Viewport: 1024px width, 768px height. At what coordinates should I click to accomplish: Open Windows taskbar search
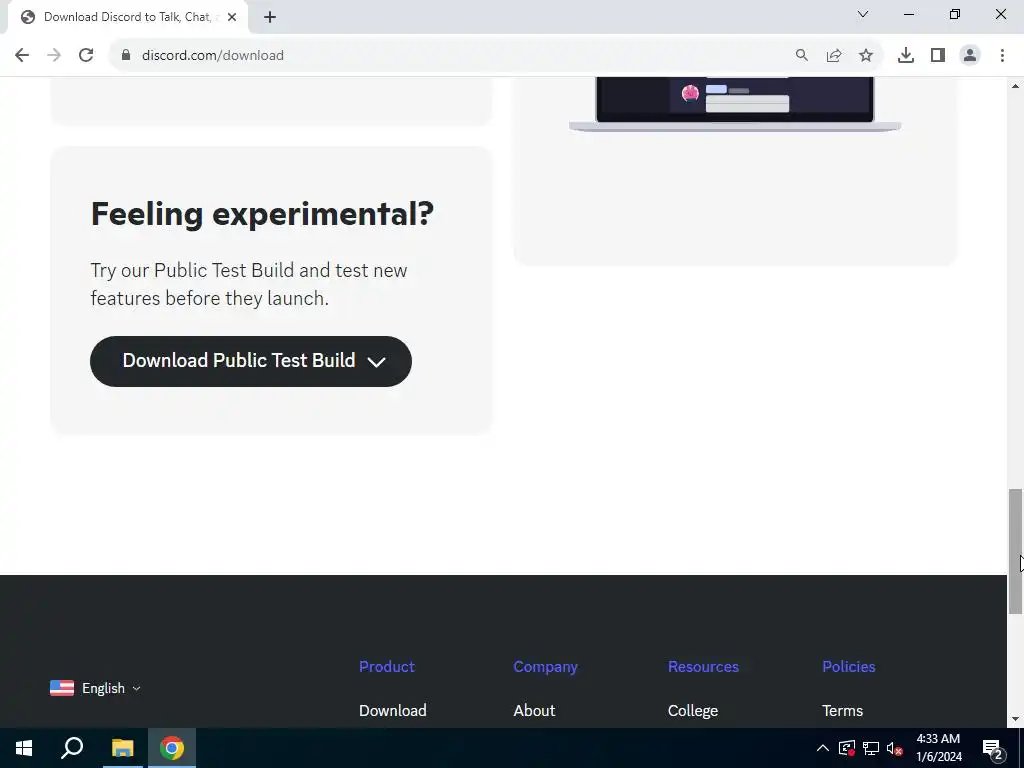click(x=72, y=748)
